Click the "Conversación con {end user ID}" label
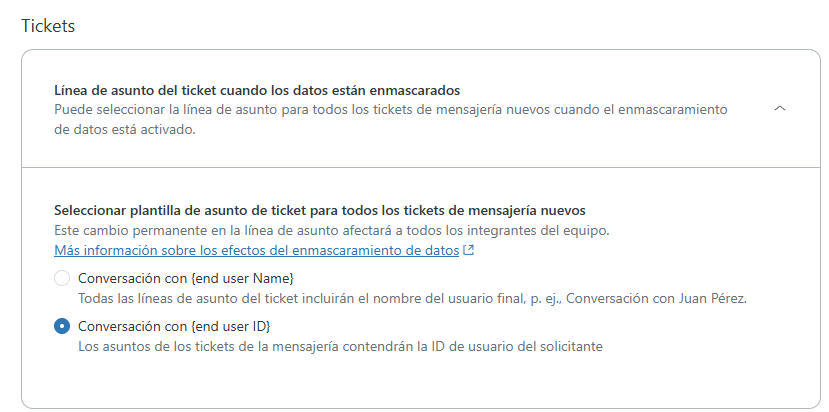 [x=175, y=327]
